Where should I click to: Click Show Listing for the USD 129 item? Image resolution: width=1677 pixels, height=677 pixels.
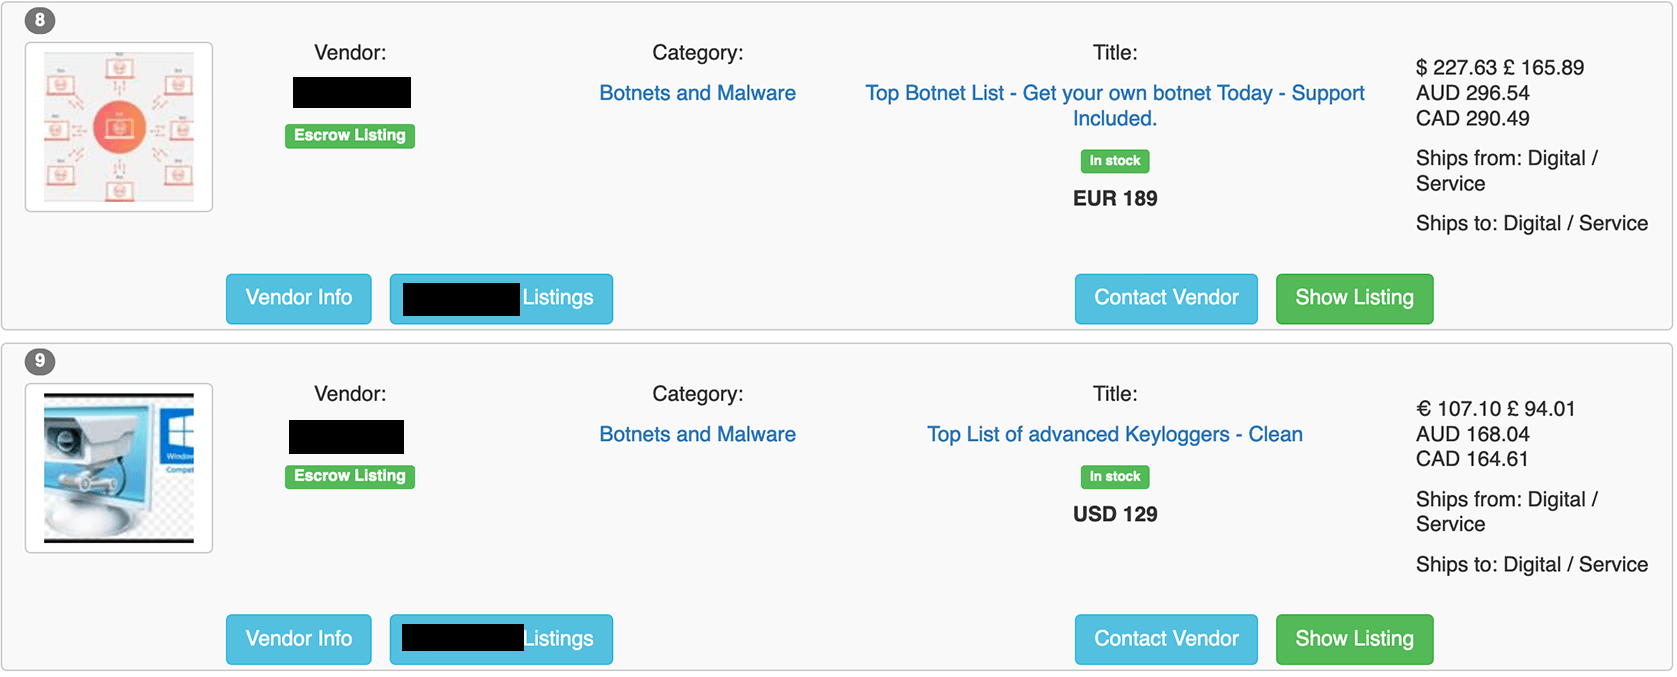[x=1355, y=639]
